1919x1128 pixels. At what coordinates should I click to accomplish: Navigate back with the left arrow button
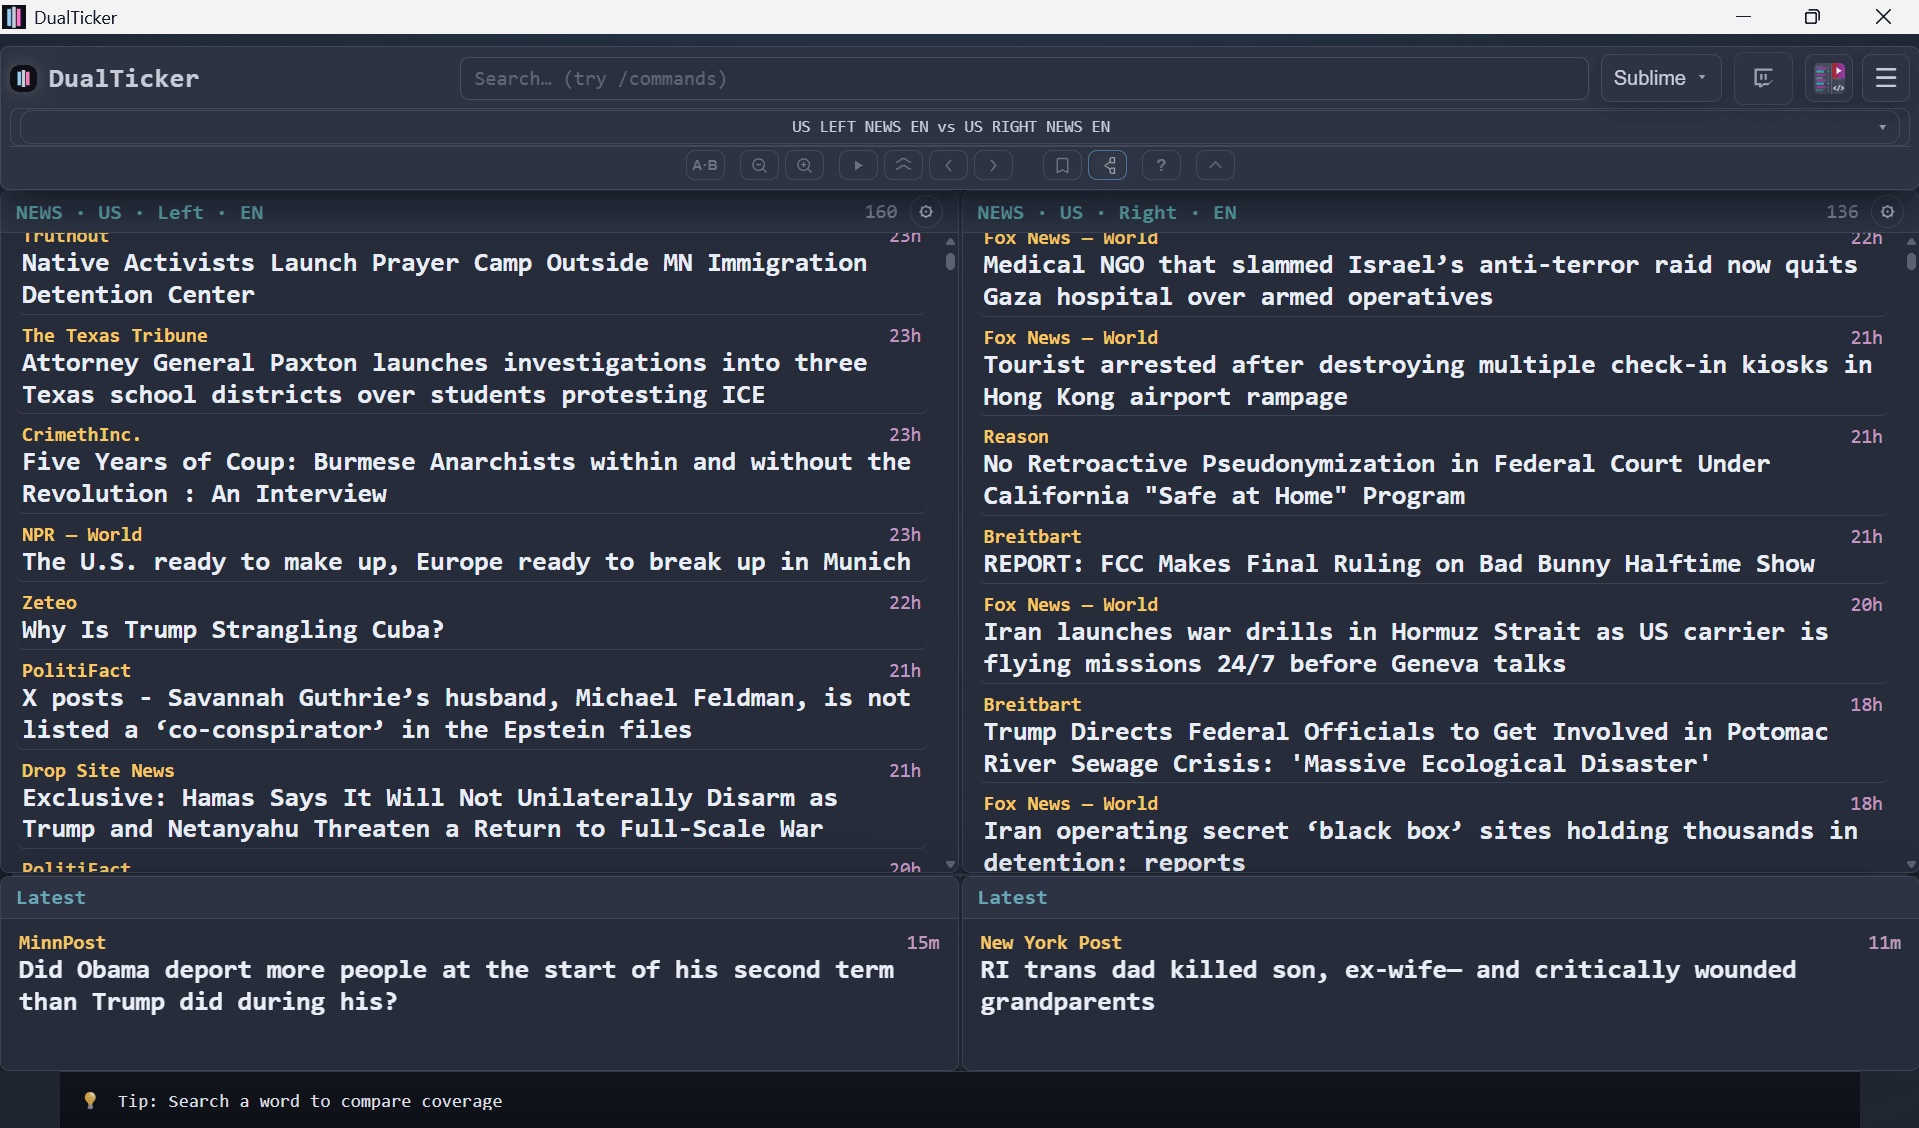[947, 165]
